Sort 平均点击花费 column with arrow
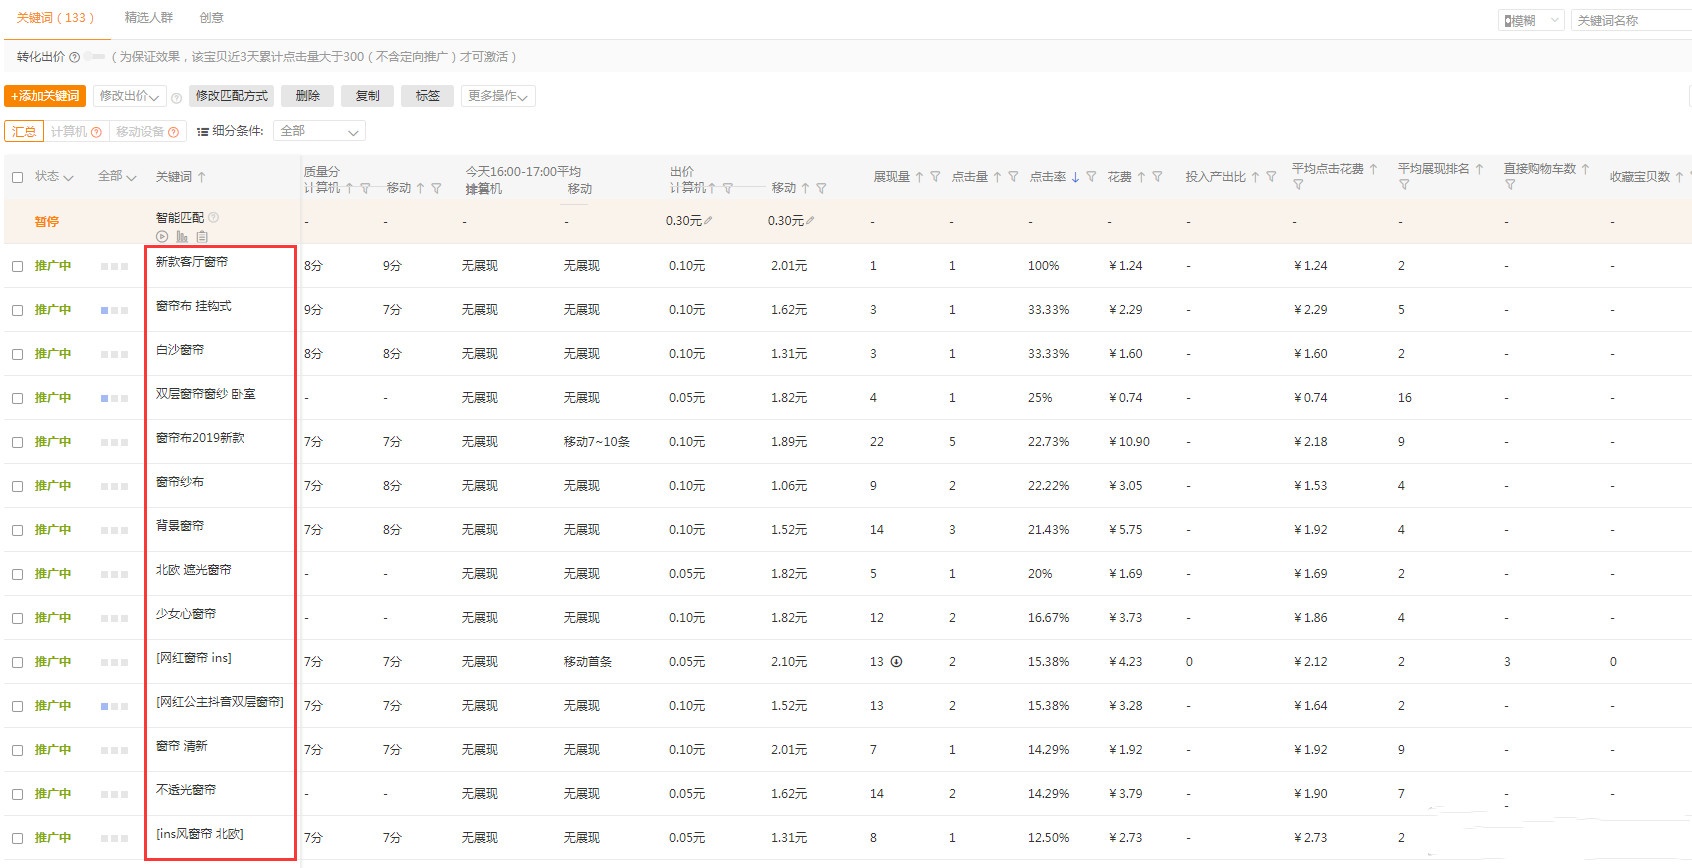1692x868 pixels. point(1373,169)
